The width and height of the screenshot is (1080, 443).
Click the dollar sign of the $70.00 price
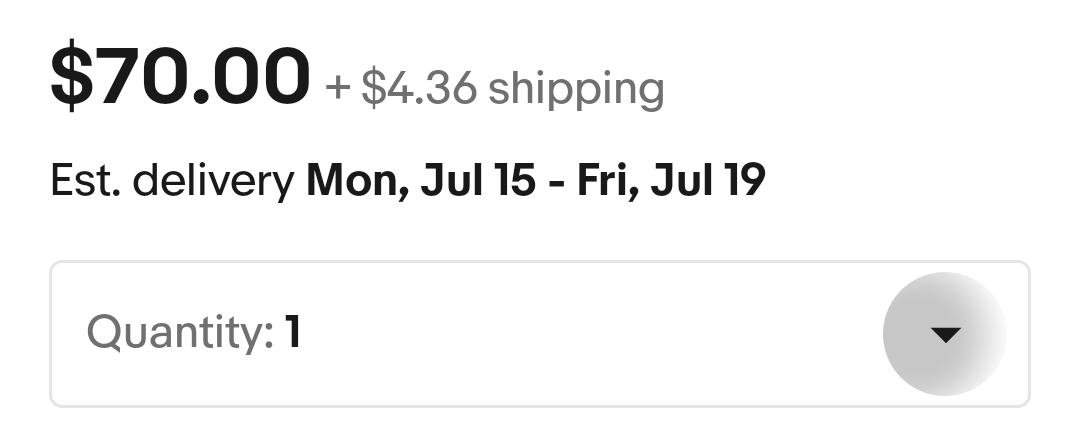pos(70,78)
